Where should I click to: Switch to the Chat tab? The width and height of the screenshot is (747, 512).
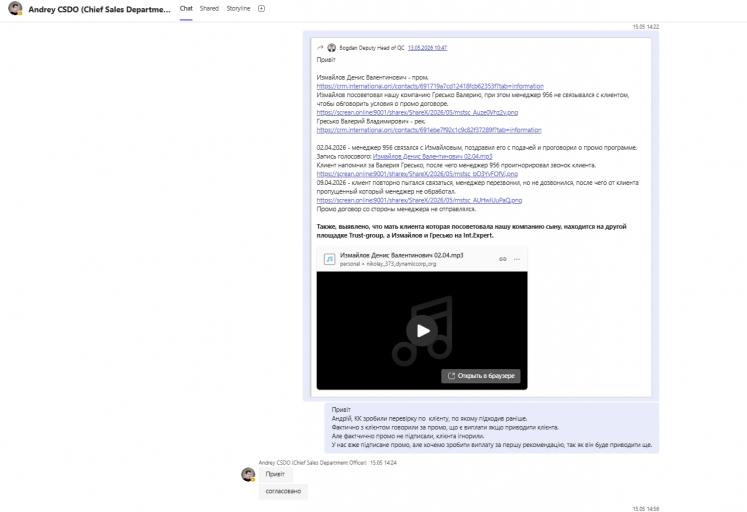tap(186, 9)
